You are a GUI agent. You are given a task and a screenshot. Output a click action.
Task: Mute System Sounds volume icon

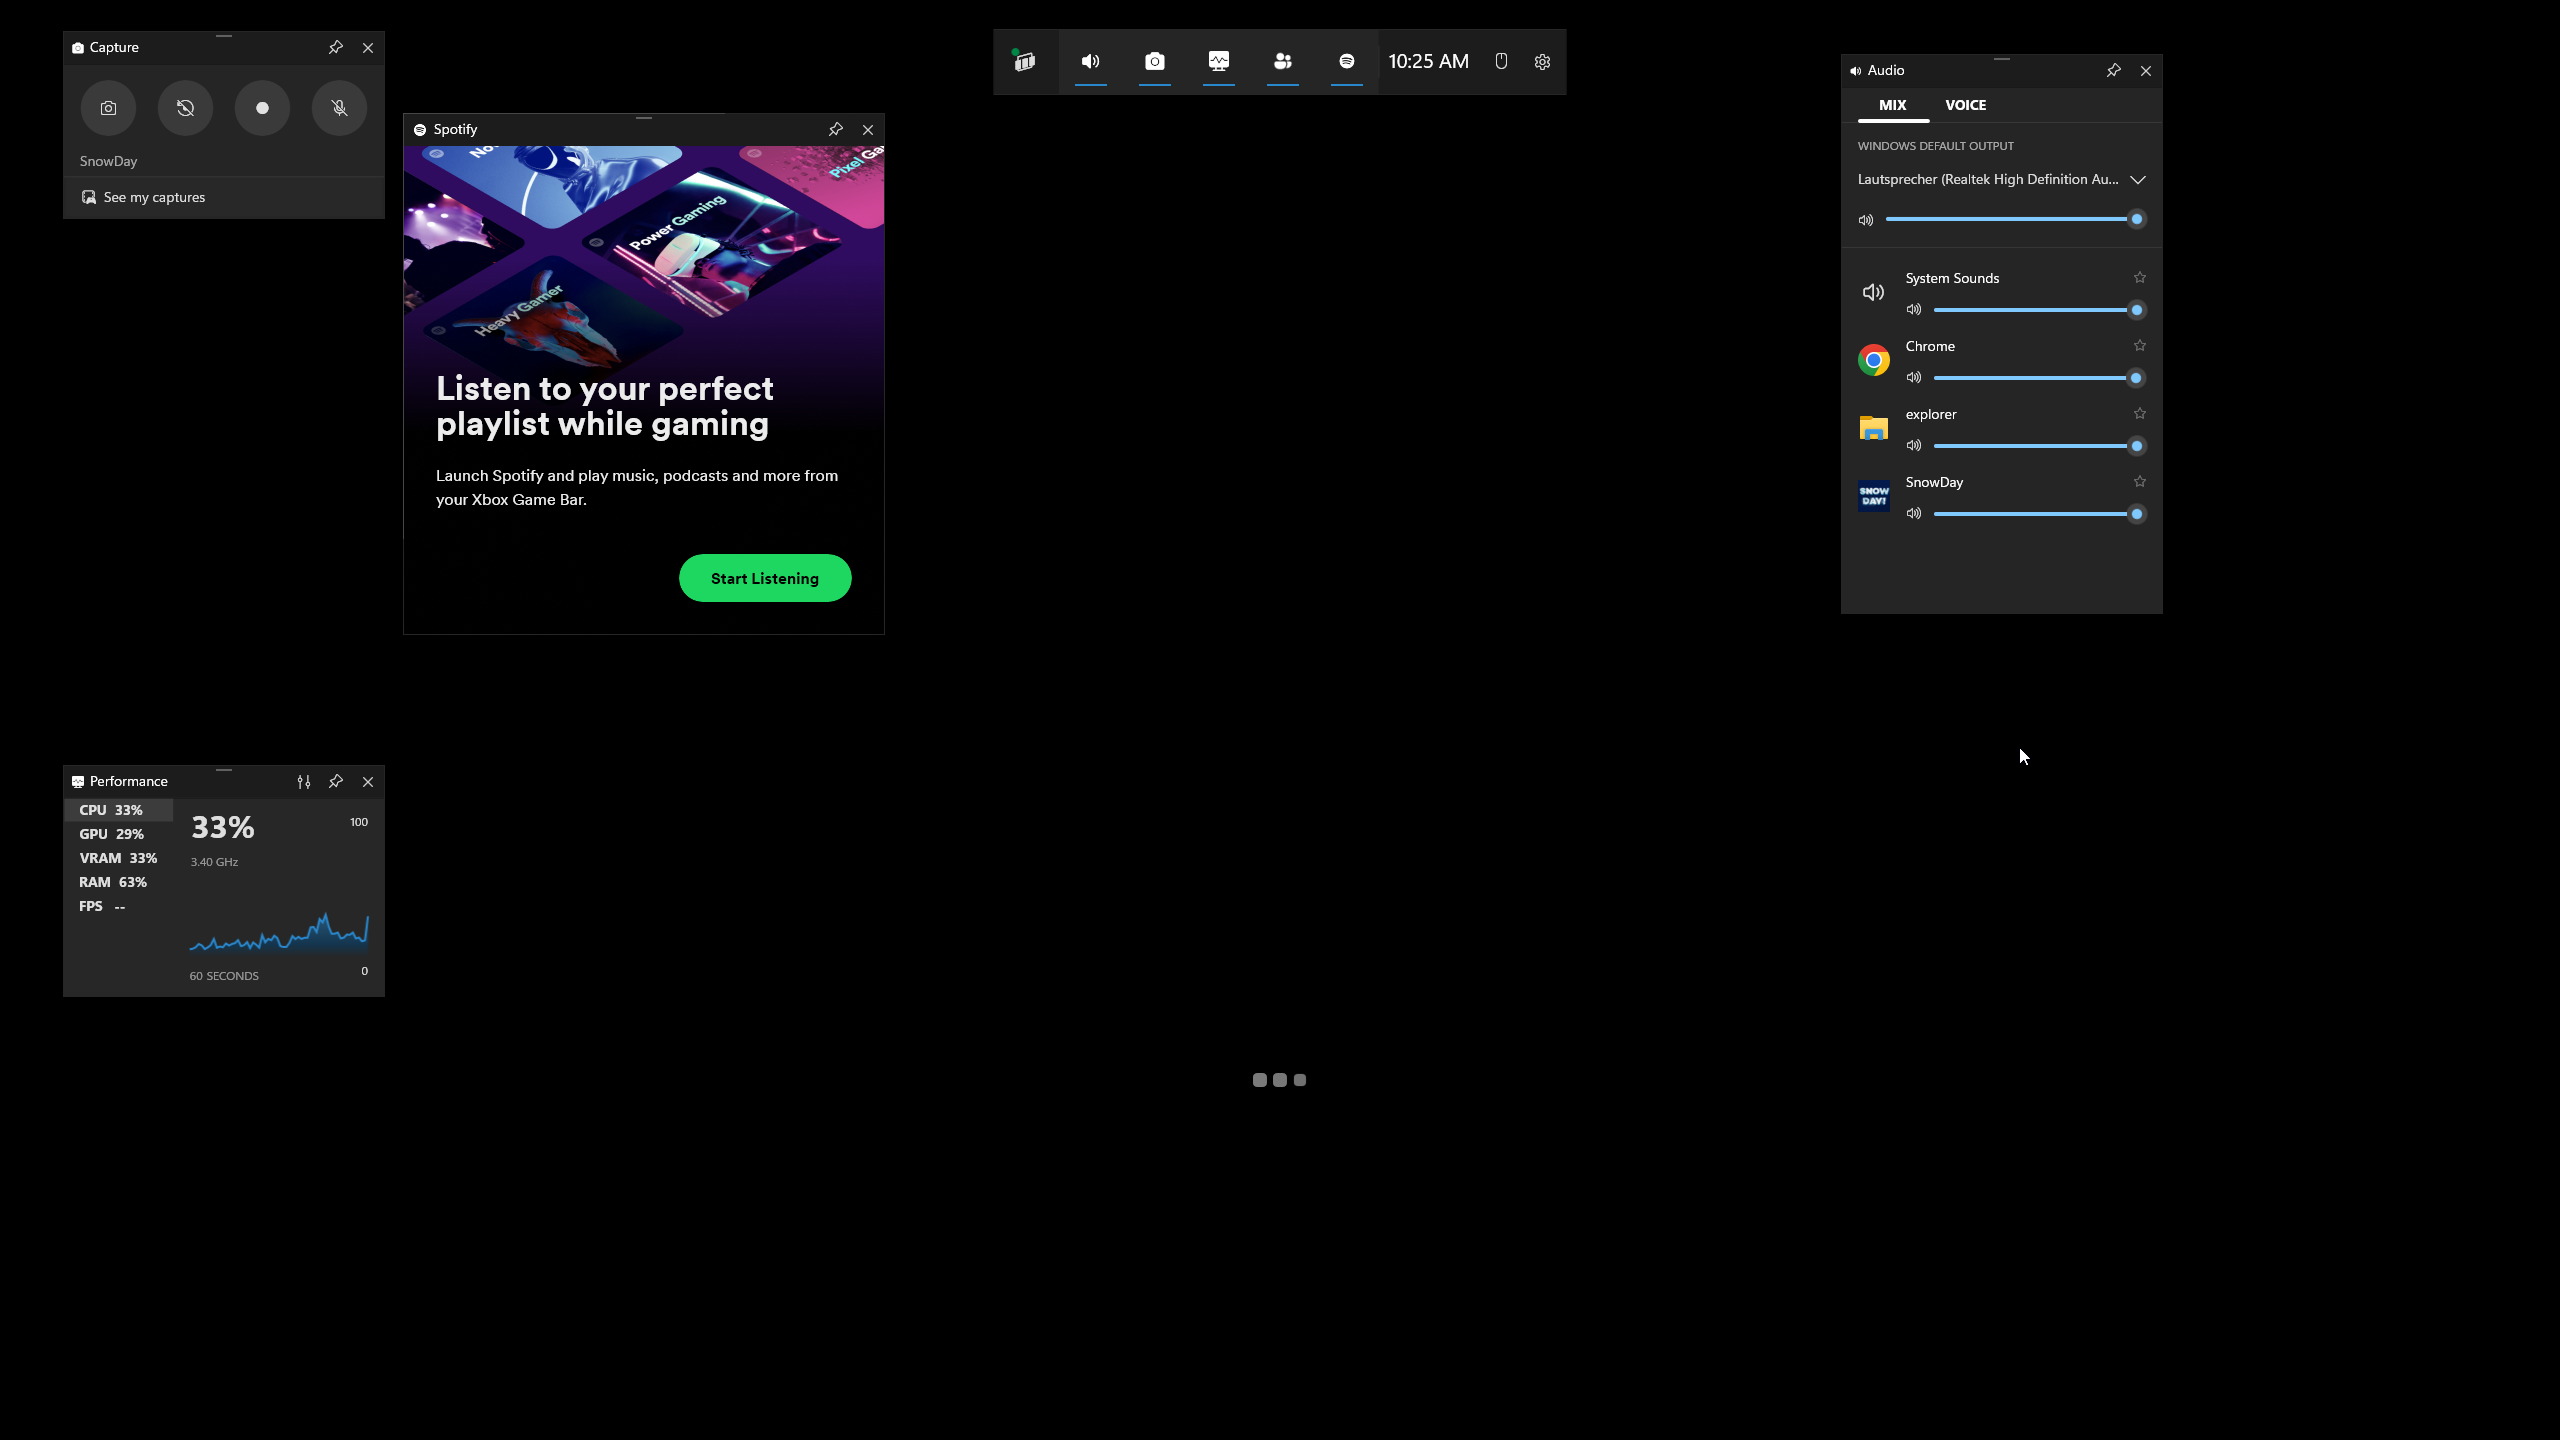1914,310
